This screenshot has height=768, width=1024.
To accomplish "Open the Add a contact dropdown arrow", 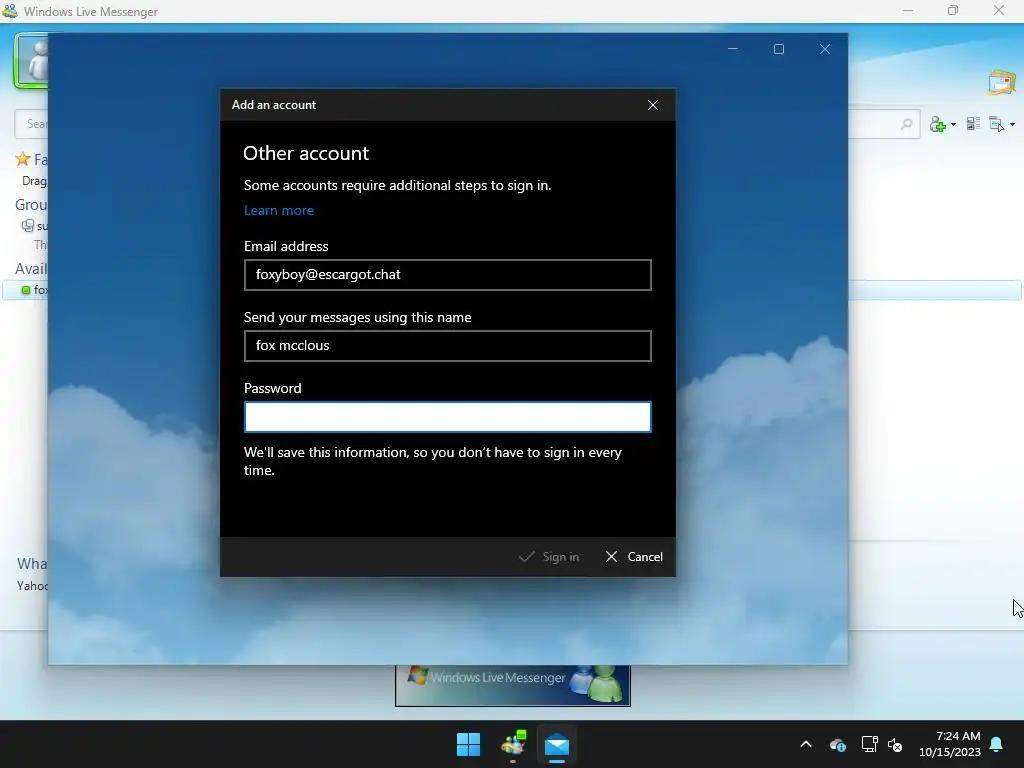I will coord(953,124).
